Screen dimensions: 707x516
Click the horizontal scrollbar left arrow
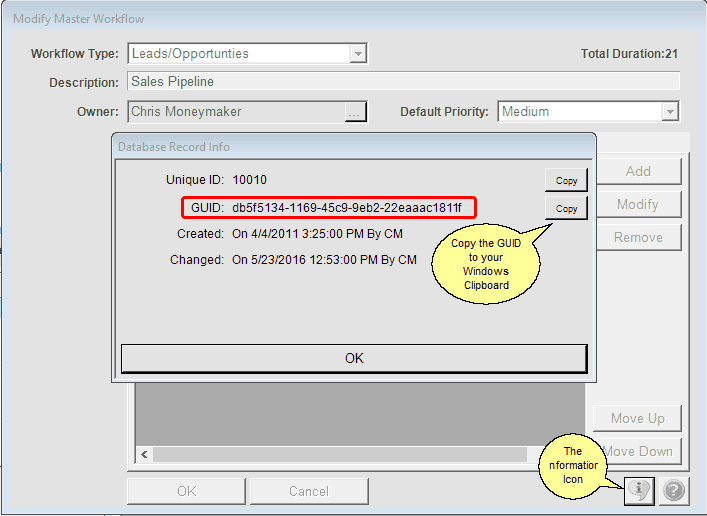(145, 454)
